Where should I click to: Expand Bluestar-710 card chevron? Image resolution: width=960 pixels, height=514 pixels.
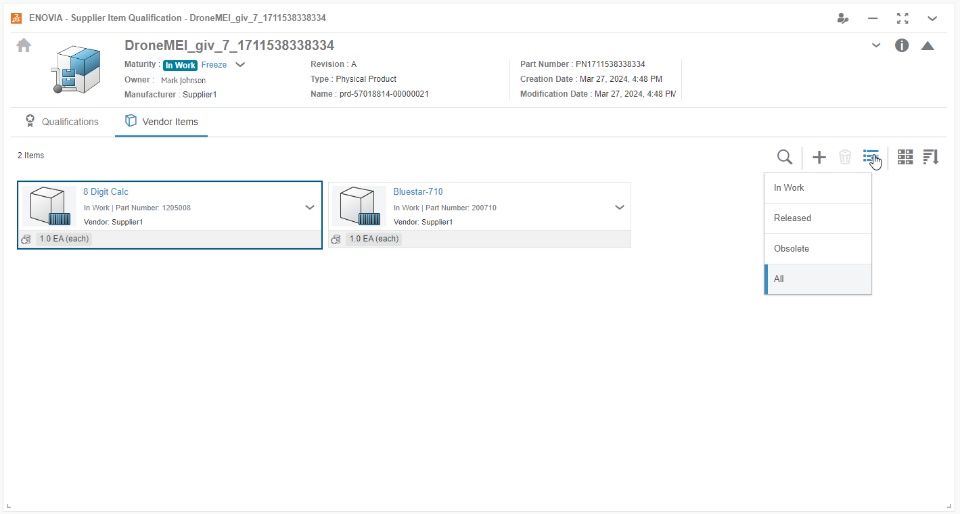click(x=620, y=207)
